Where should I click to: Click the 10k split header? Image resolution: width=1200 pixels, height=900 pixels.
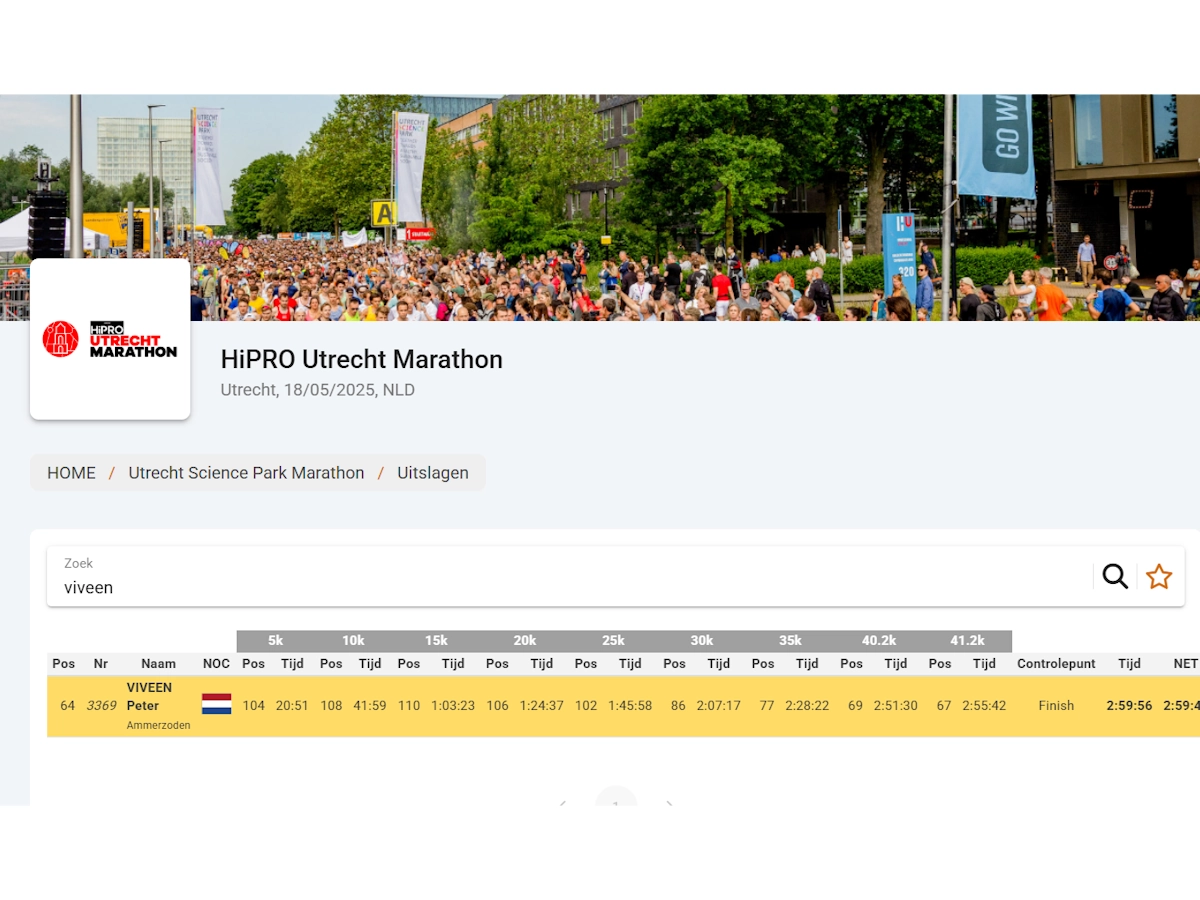coord(353,641)
